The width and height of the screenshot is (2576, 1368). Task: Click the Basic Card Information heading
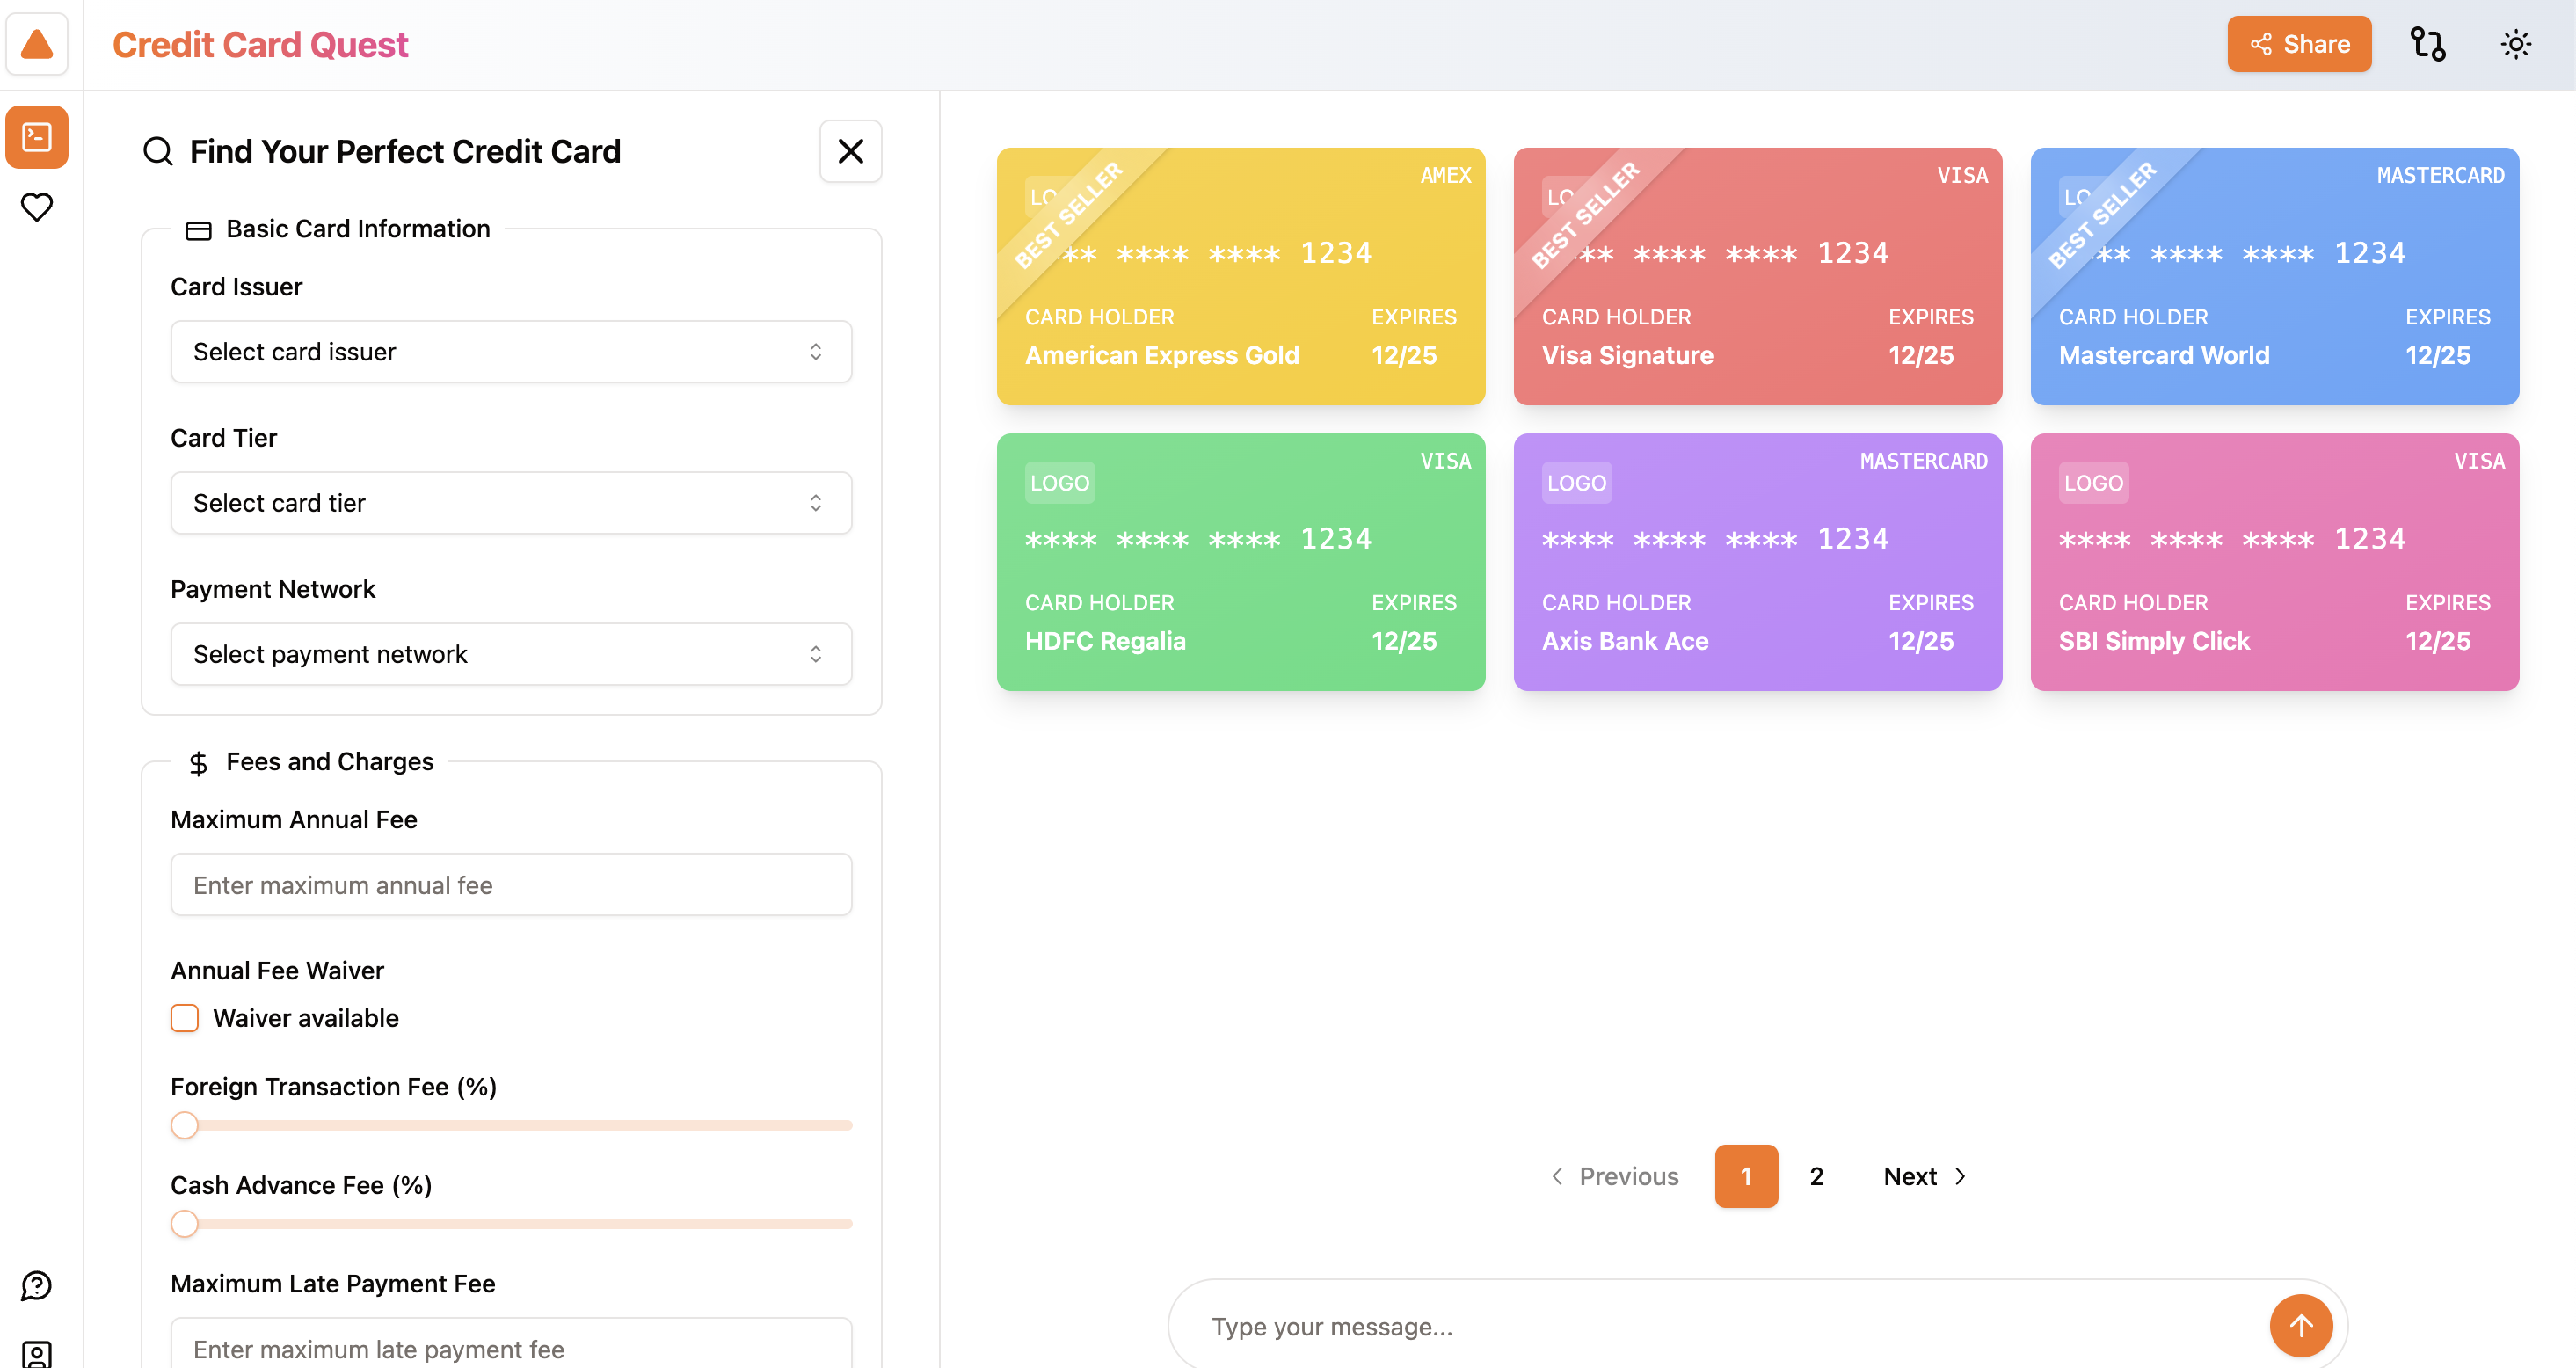[x=358, y=229]
